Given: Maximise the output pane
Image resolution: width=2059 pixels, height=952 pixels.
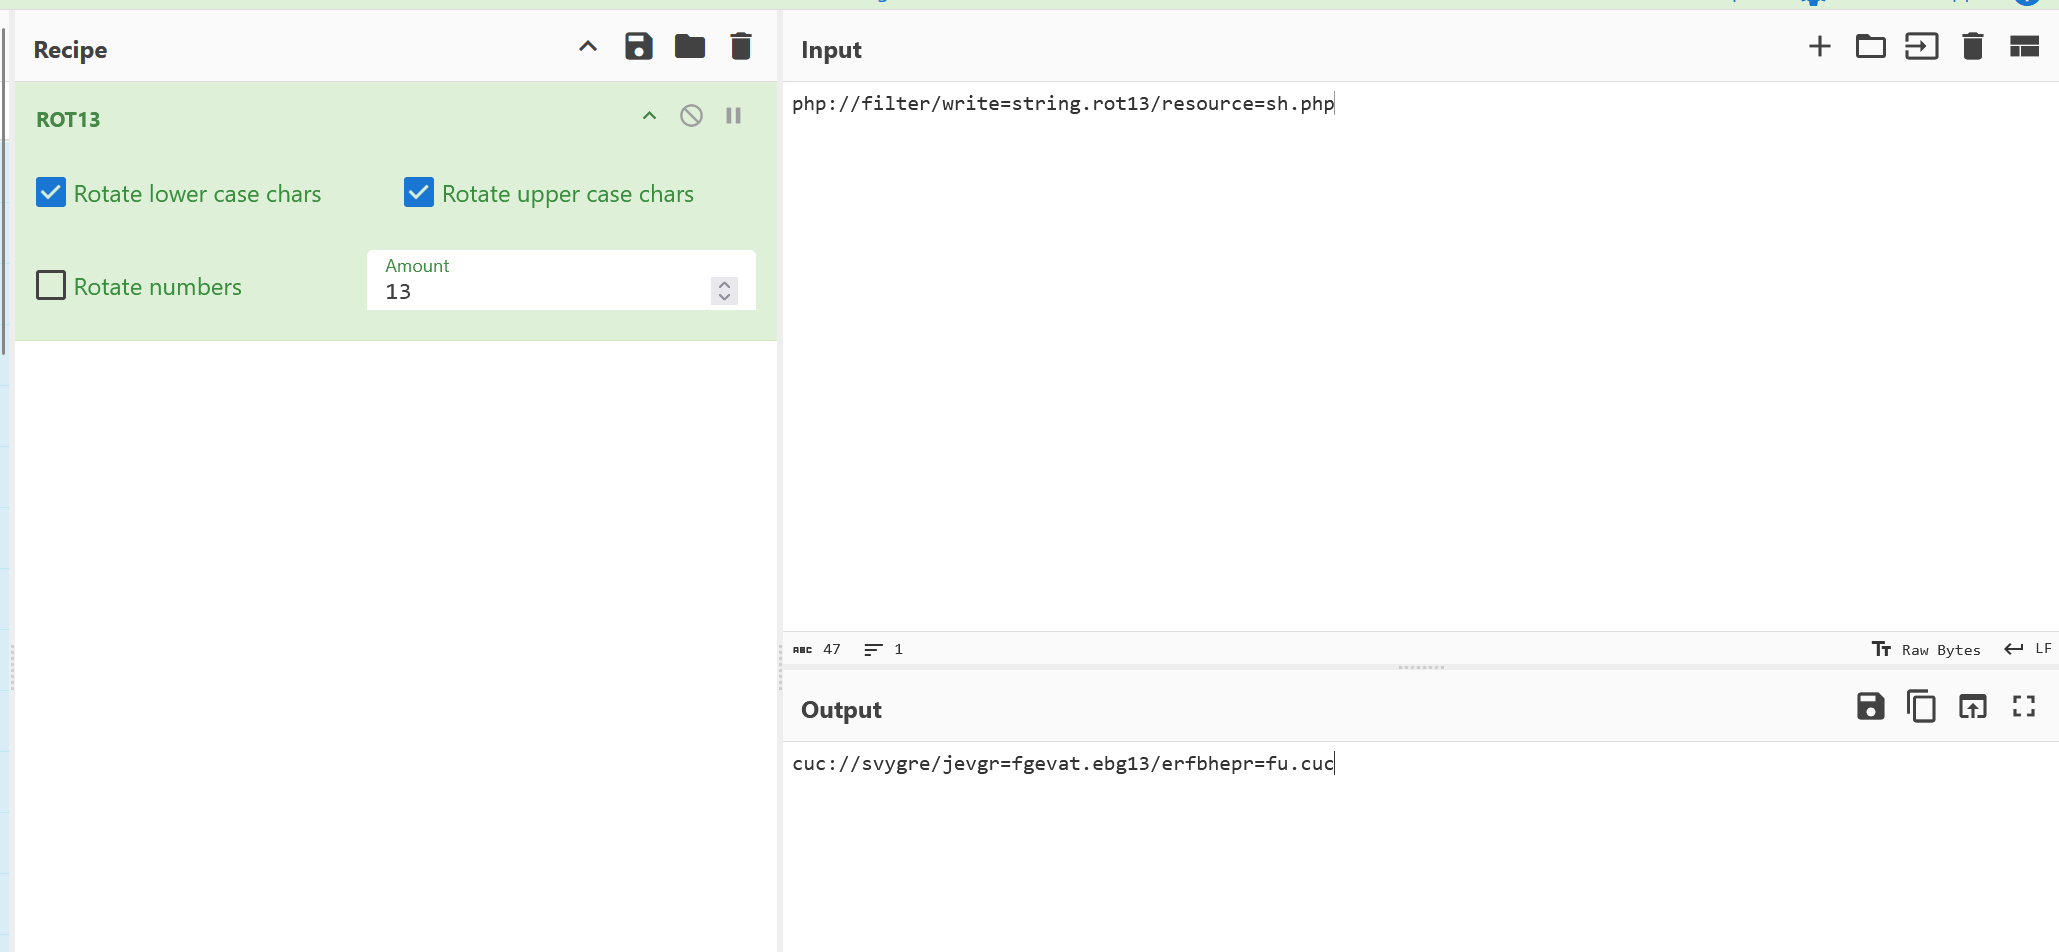Looking at the screenshot, I should click(x=2024, y=707).
